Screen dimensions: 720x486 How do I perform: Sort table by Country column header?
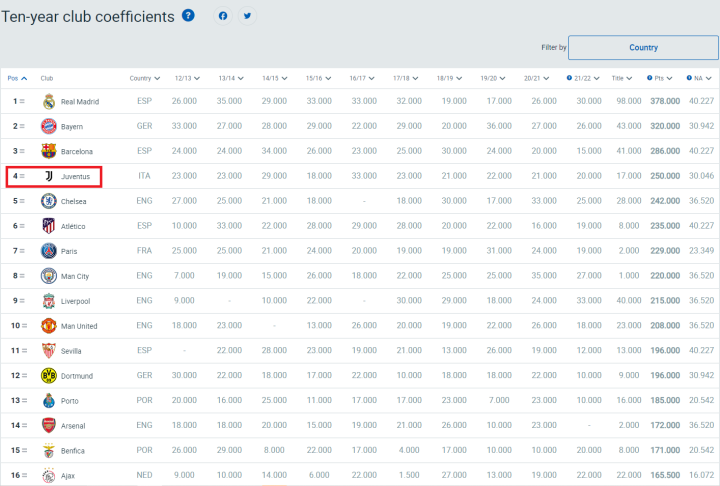pyautogui.click(x=144, y=78)
